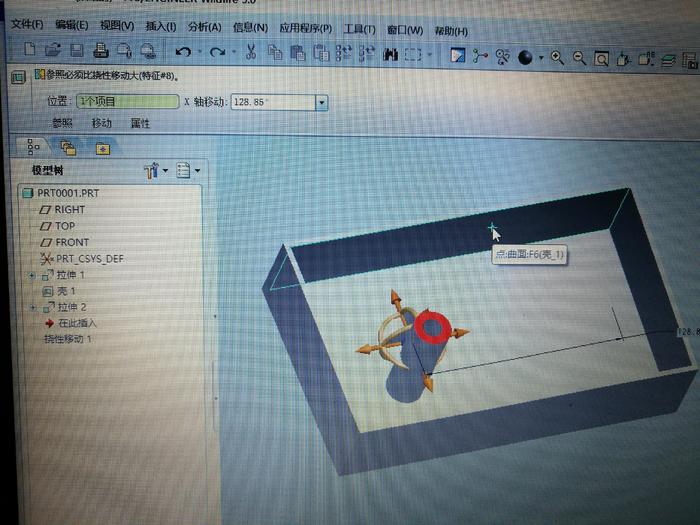Open the 应用程序(P) menu

pyautogui.click(x=306, y=29)
